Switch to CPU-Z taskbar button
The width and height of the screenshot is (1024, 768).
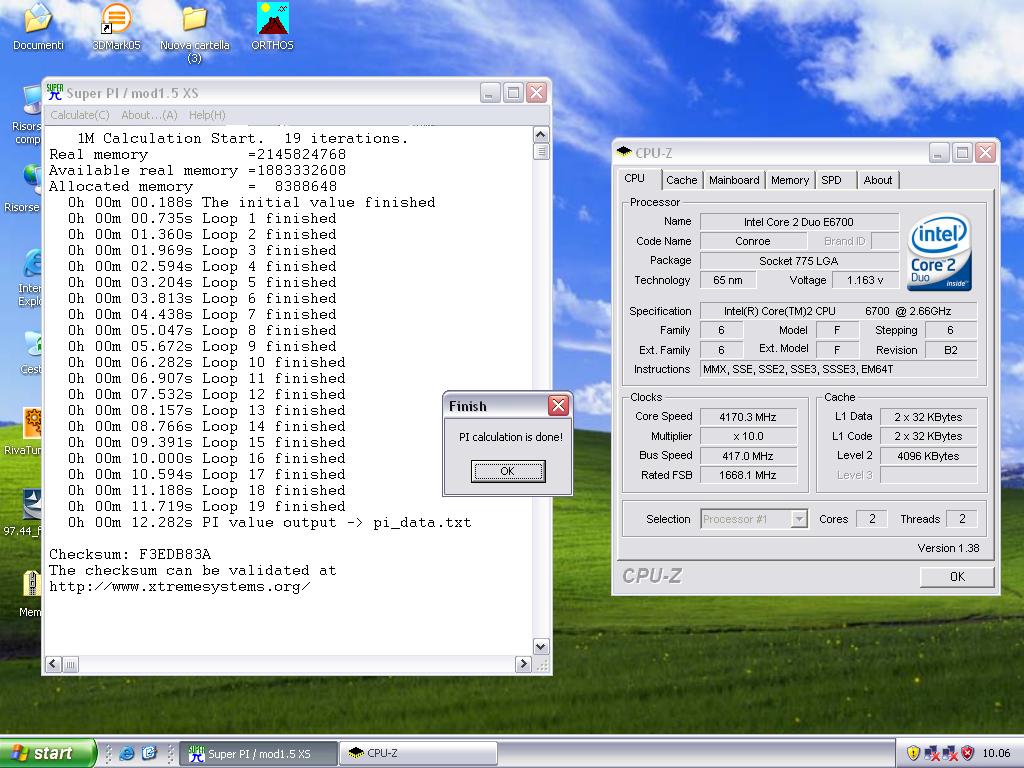pos(418,754)
